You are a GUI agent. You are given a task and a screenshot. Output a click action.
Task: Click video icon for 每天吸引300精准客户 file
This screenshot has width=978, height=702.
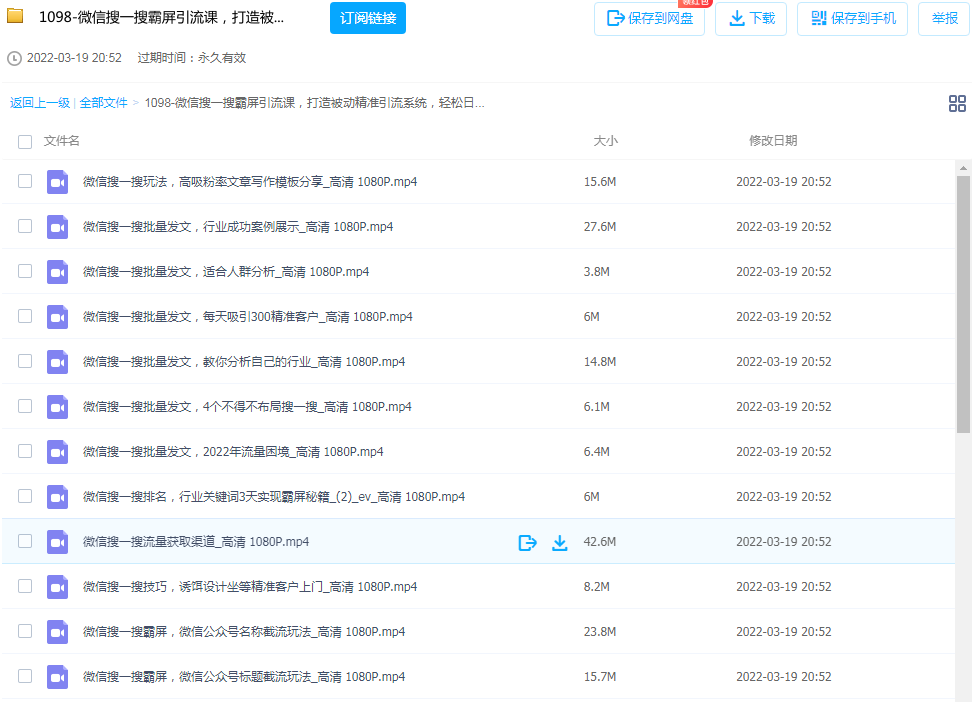point(57,317)
